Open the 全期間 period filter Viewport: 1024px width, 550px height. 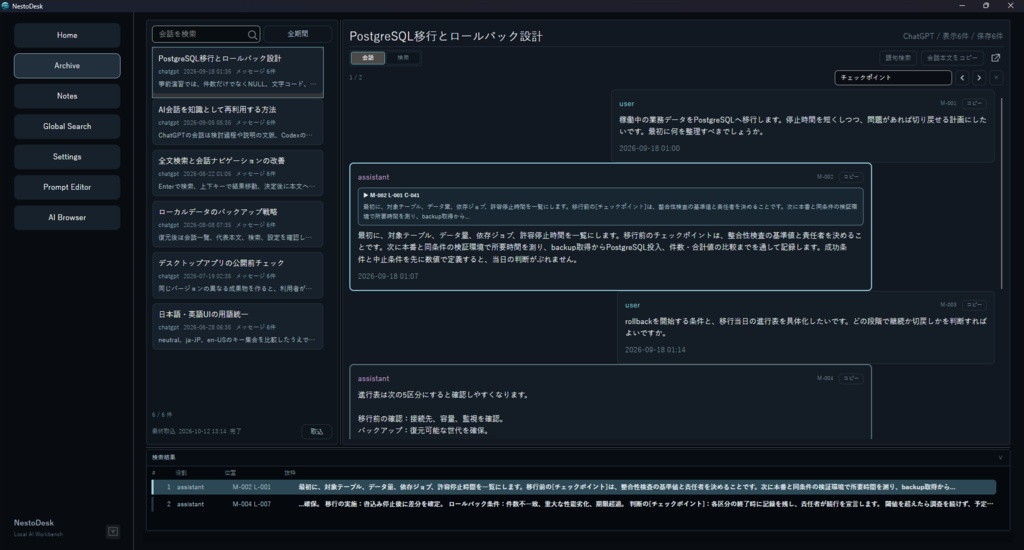pos(298,34)
